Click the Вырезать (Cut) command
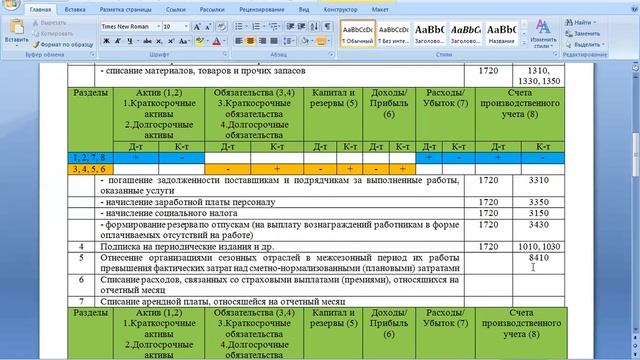The image size is (640, 360). click(50, 23)
